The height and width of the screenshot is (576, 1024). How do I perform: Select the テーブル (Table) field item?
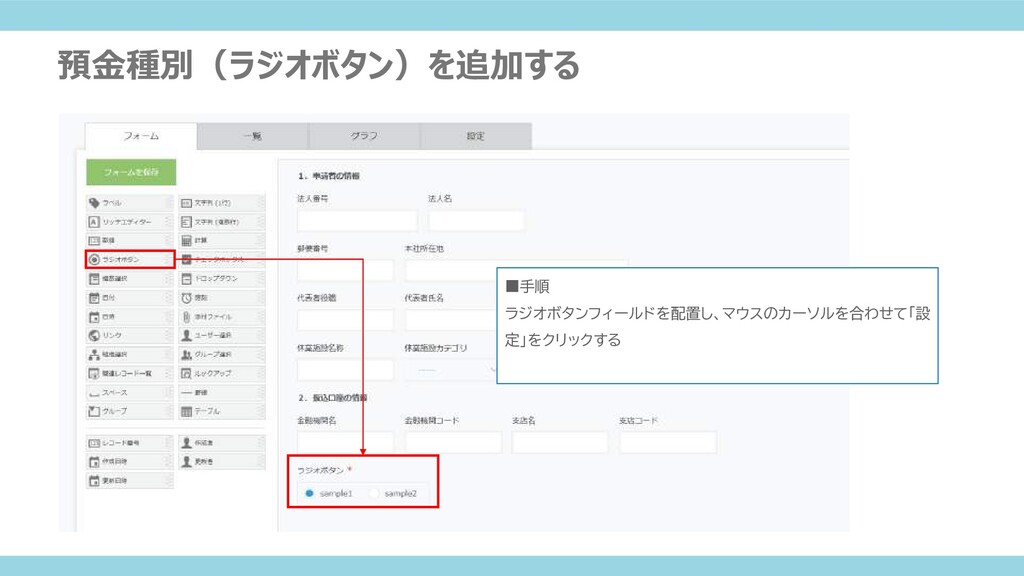click(x=222, y=411)
